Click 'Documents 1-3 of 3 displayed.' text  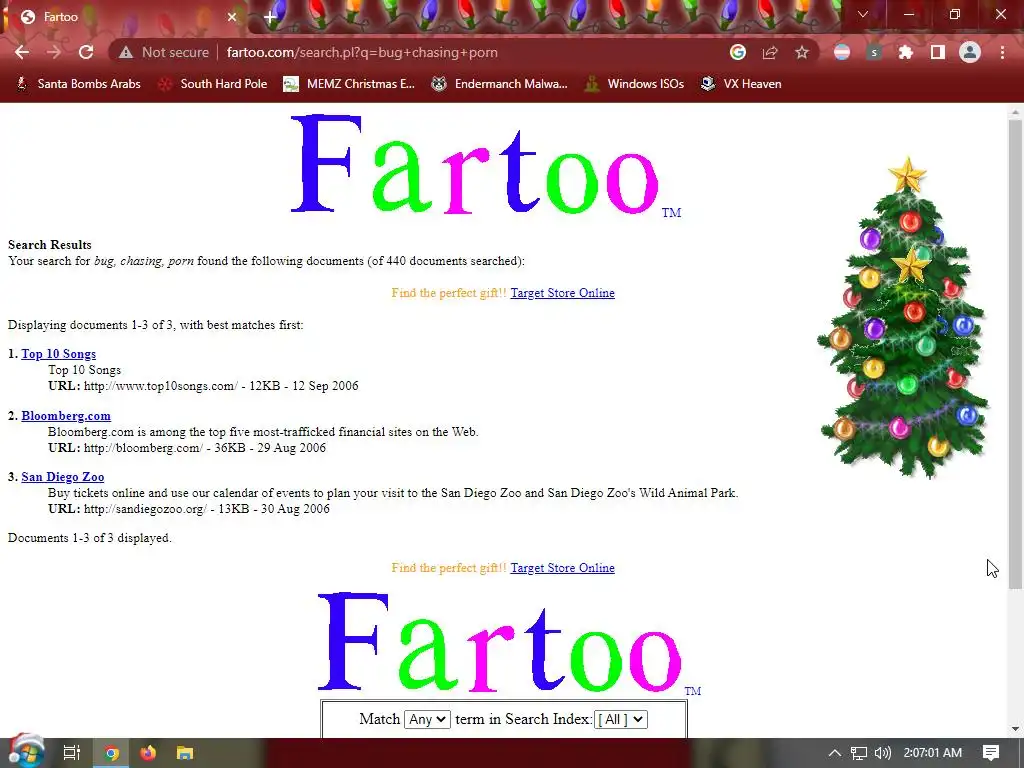coord(89,538)
